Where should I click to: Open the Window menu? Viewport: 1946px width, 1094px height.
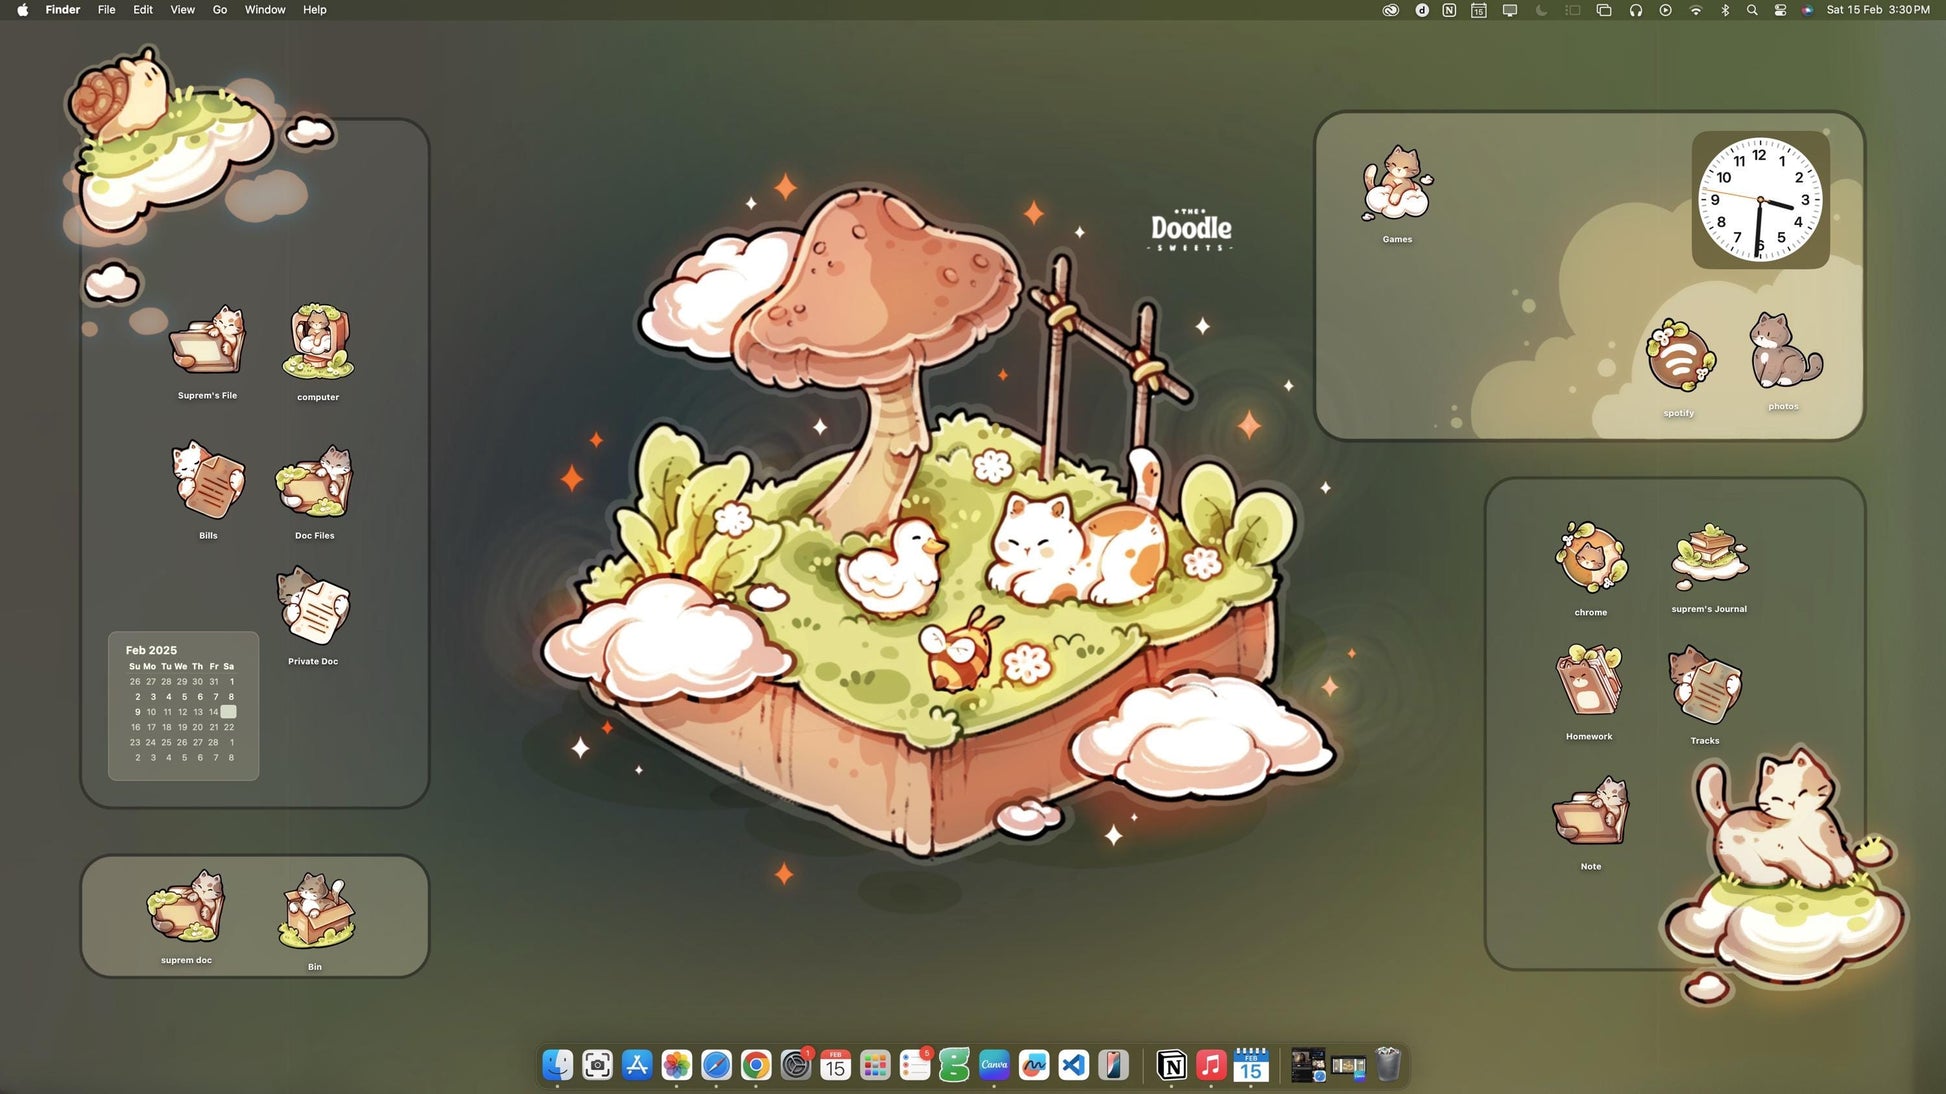[265, 10]
